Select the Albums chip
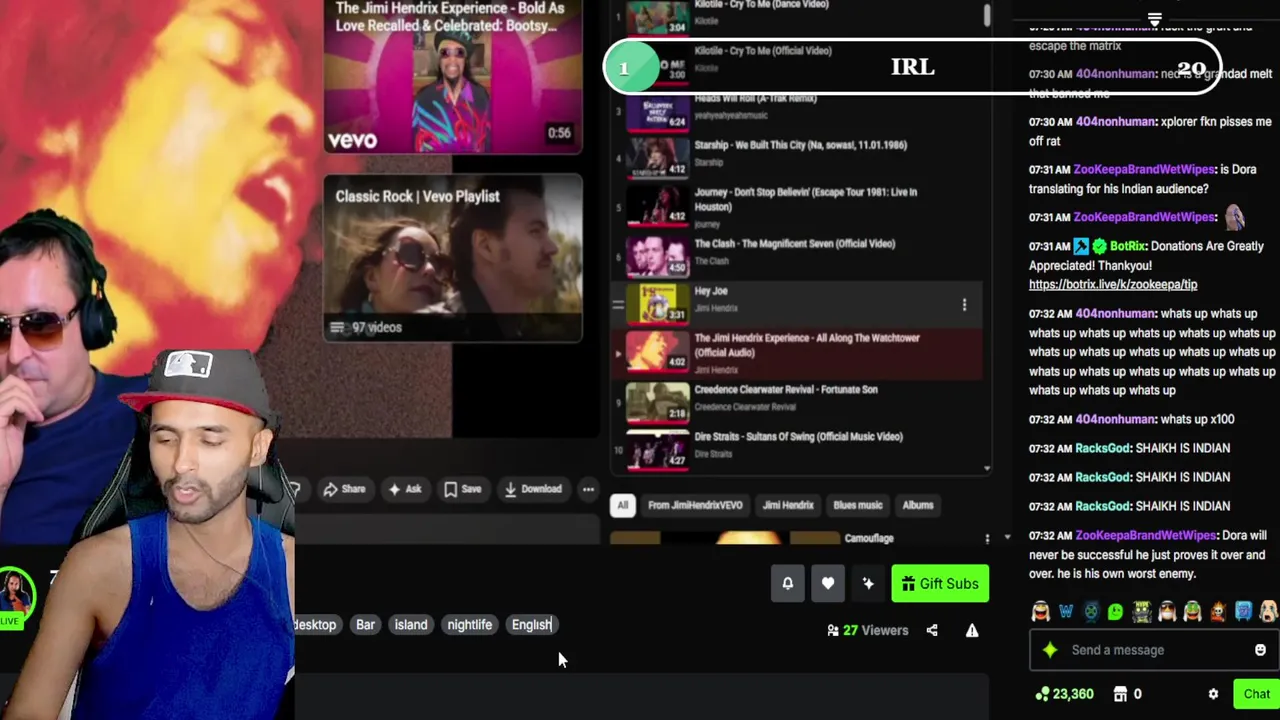 [x=918, y=505]
